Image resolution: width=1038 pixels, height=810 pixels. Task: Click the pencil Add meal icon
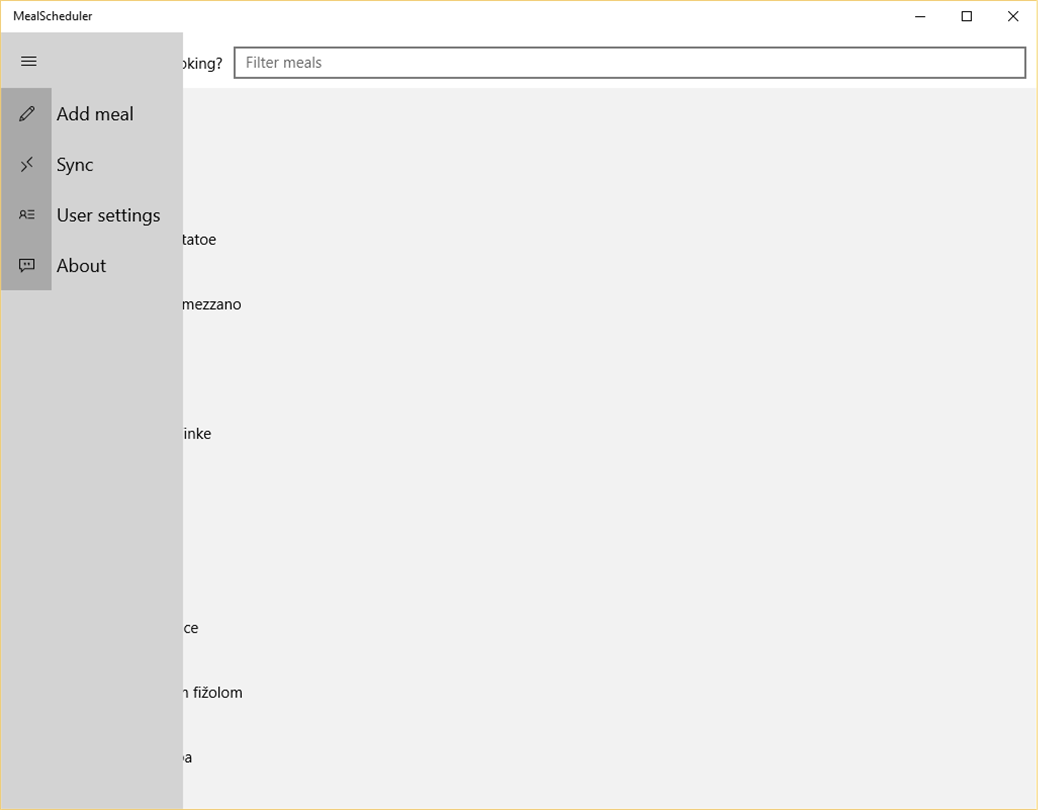26,114
